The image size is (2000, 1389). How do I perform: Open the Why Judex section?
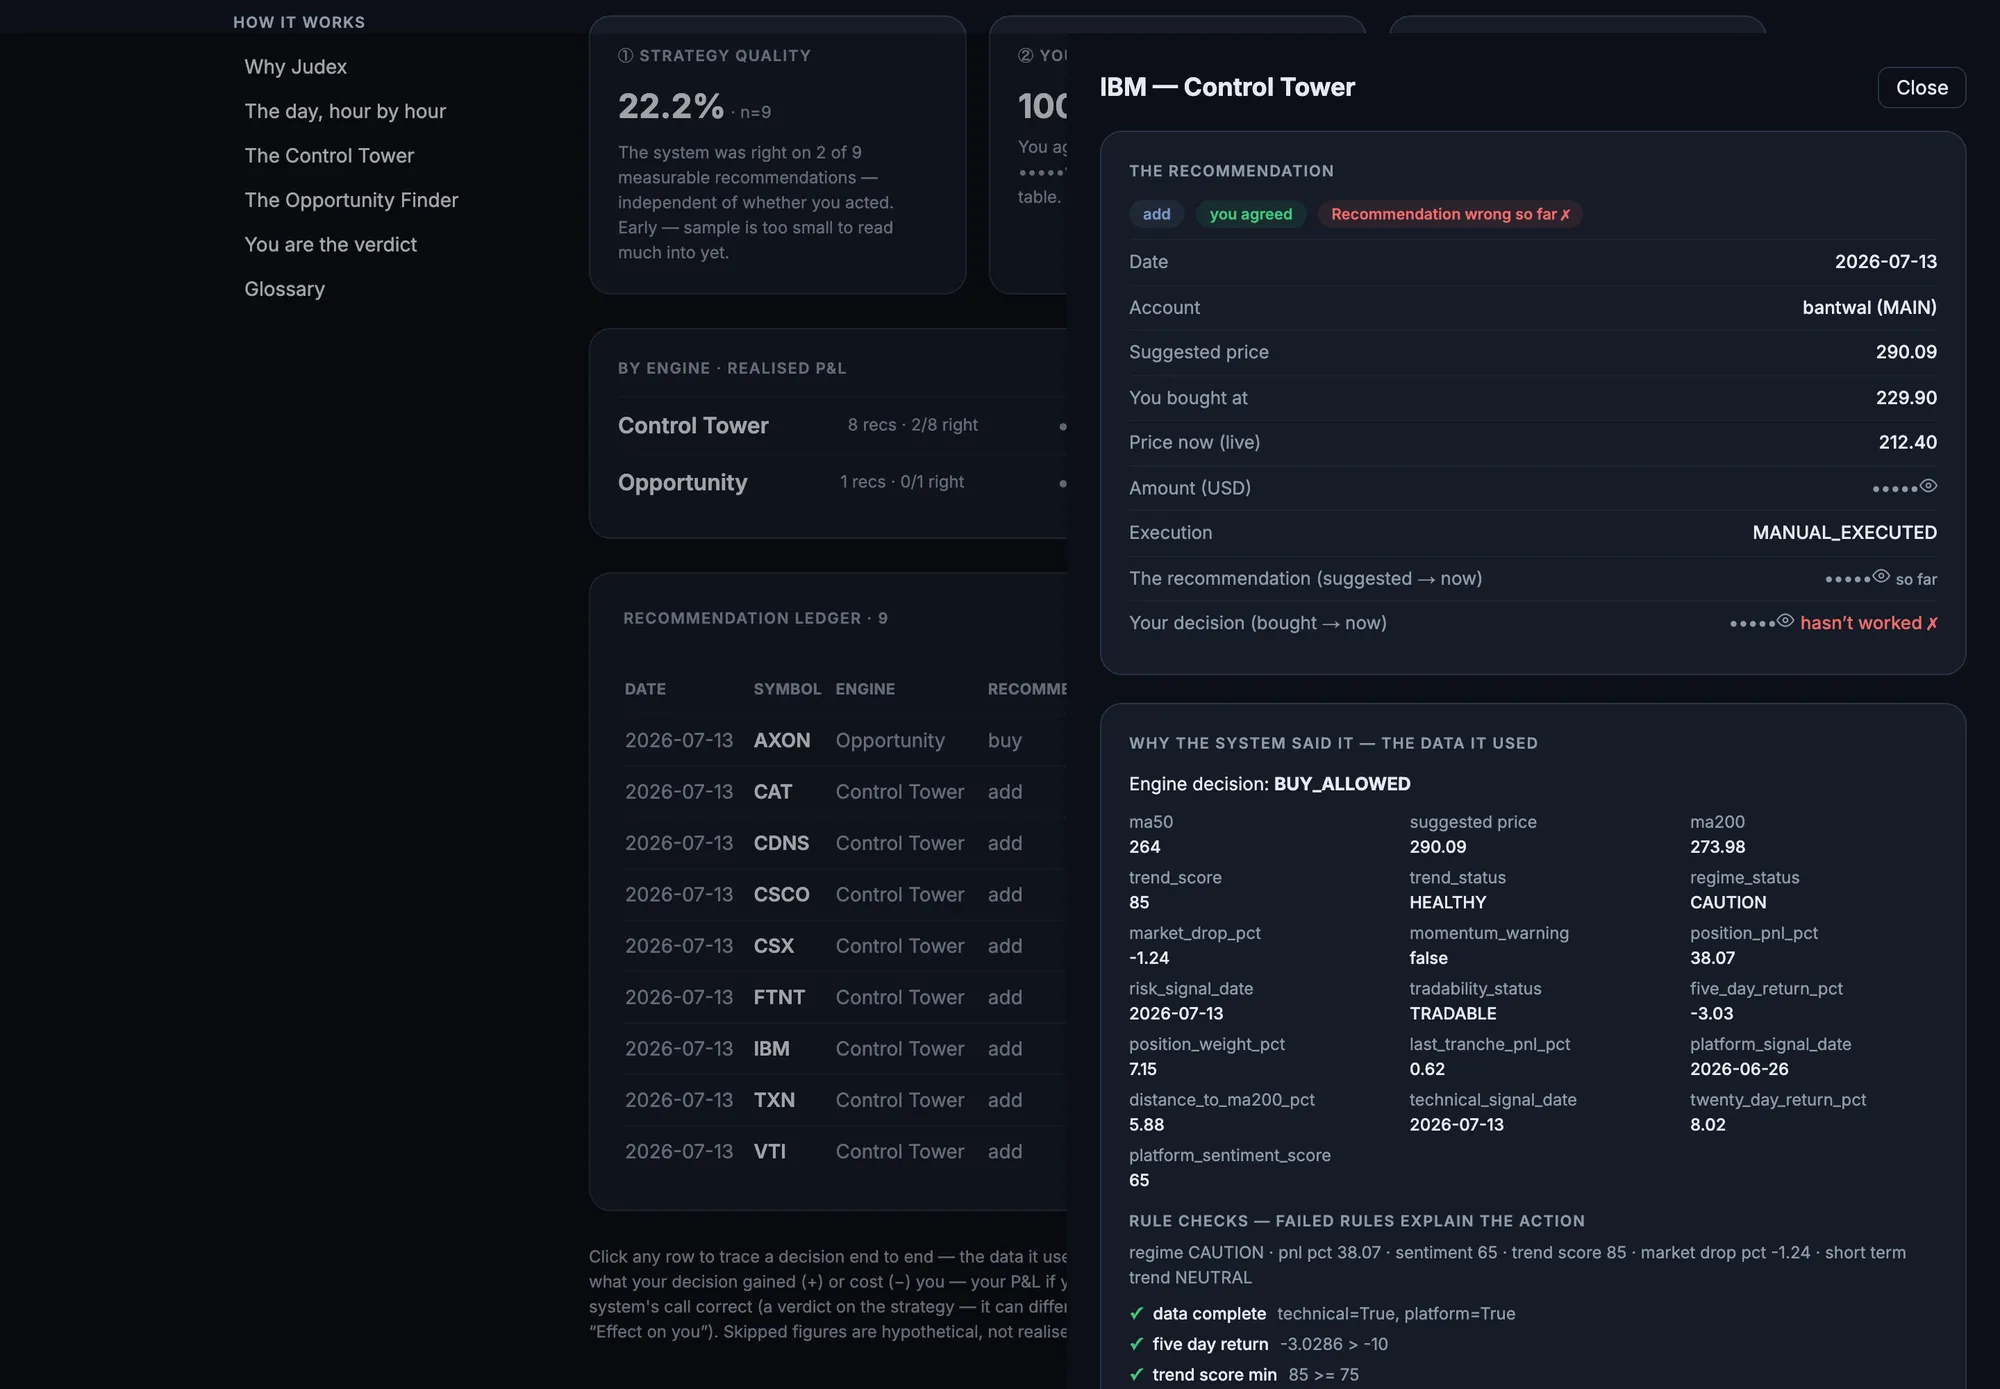295,67
